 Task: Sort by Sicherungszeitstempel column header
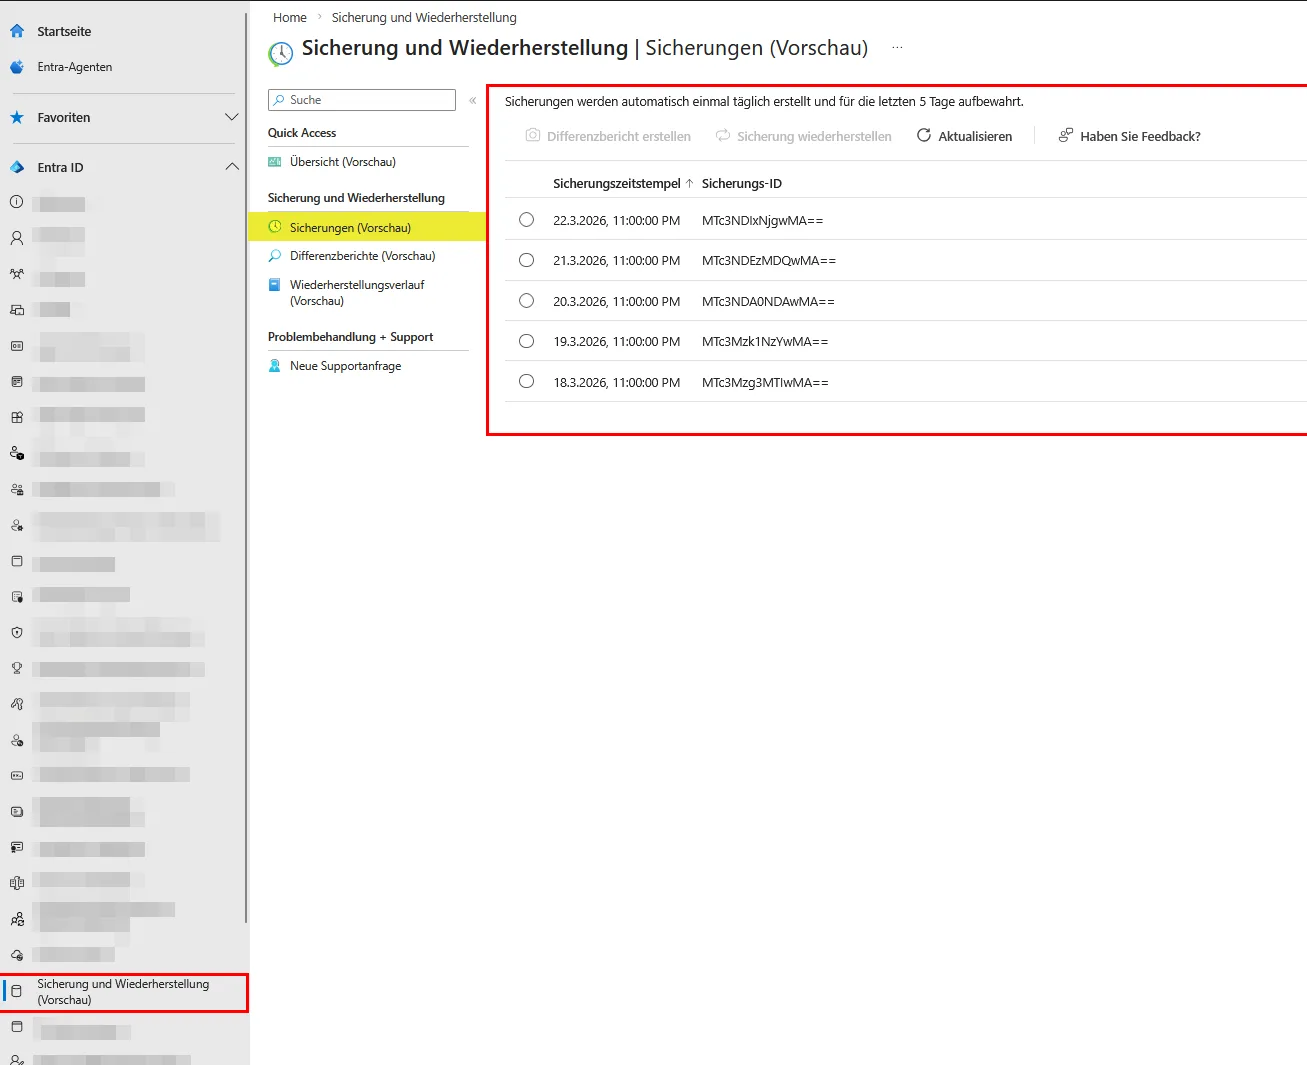click(x=616, y=184)
